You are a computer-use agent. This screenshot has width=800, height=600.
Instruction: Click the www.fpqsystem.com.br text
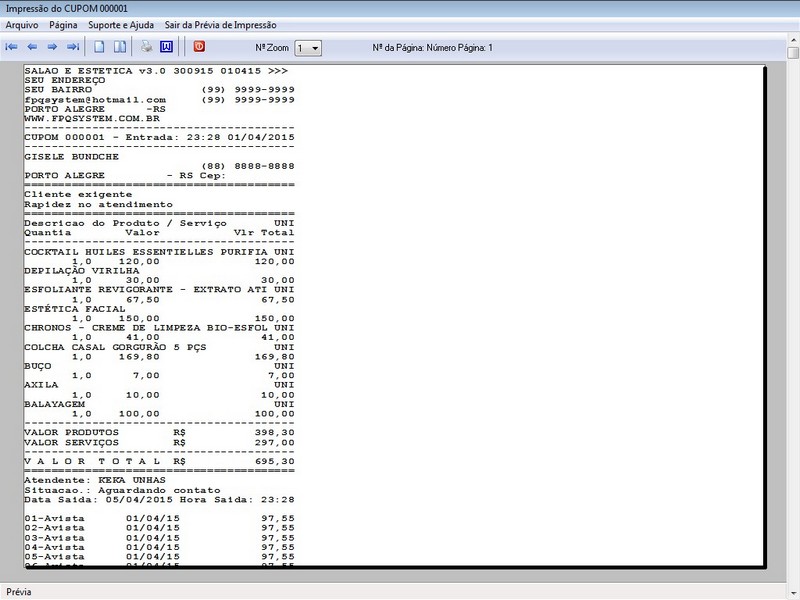[92, 118]
